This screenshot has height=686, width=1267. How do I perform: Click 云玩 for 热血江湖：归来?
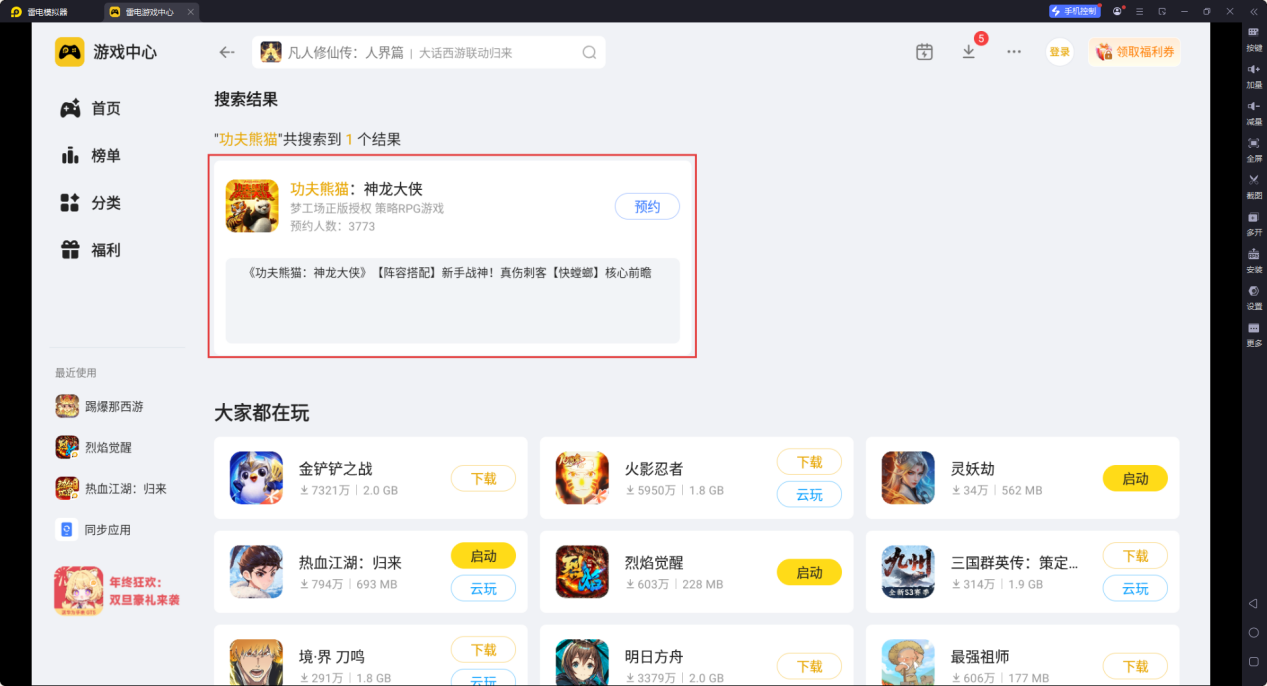(483, 588)
